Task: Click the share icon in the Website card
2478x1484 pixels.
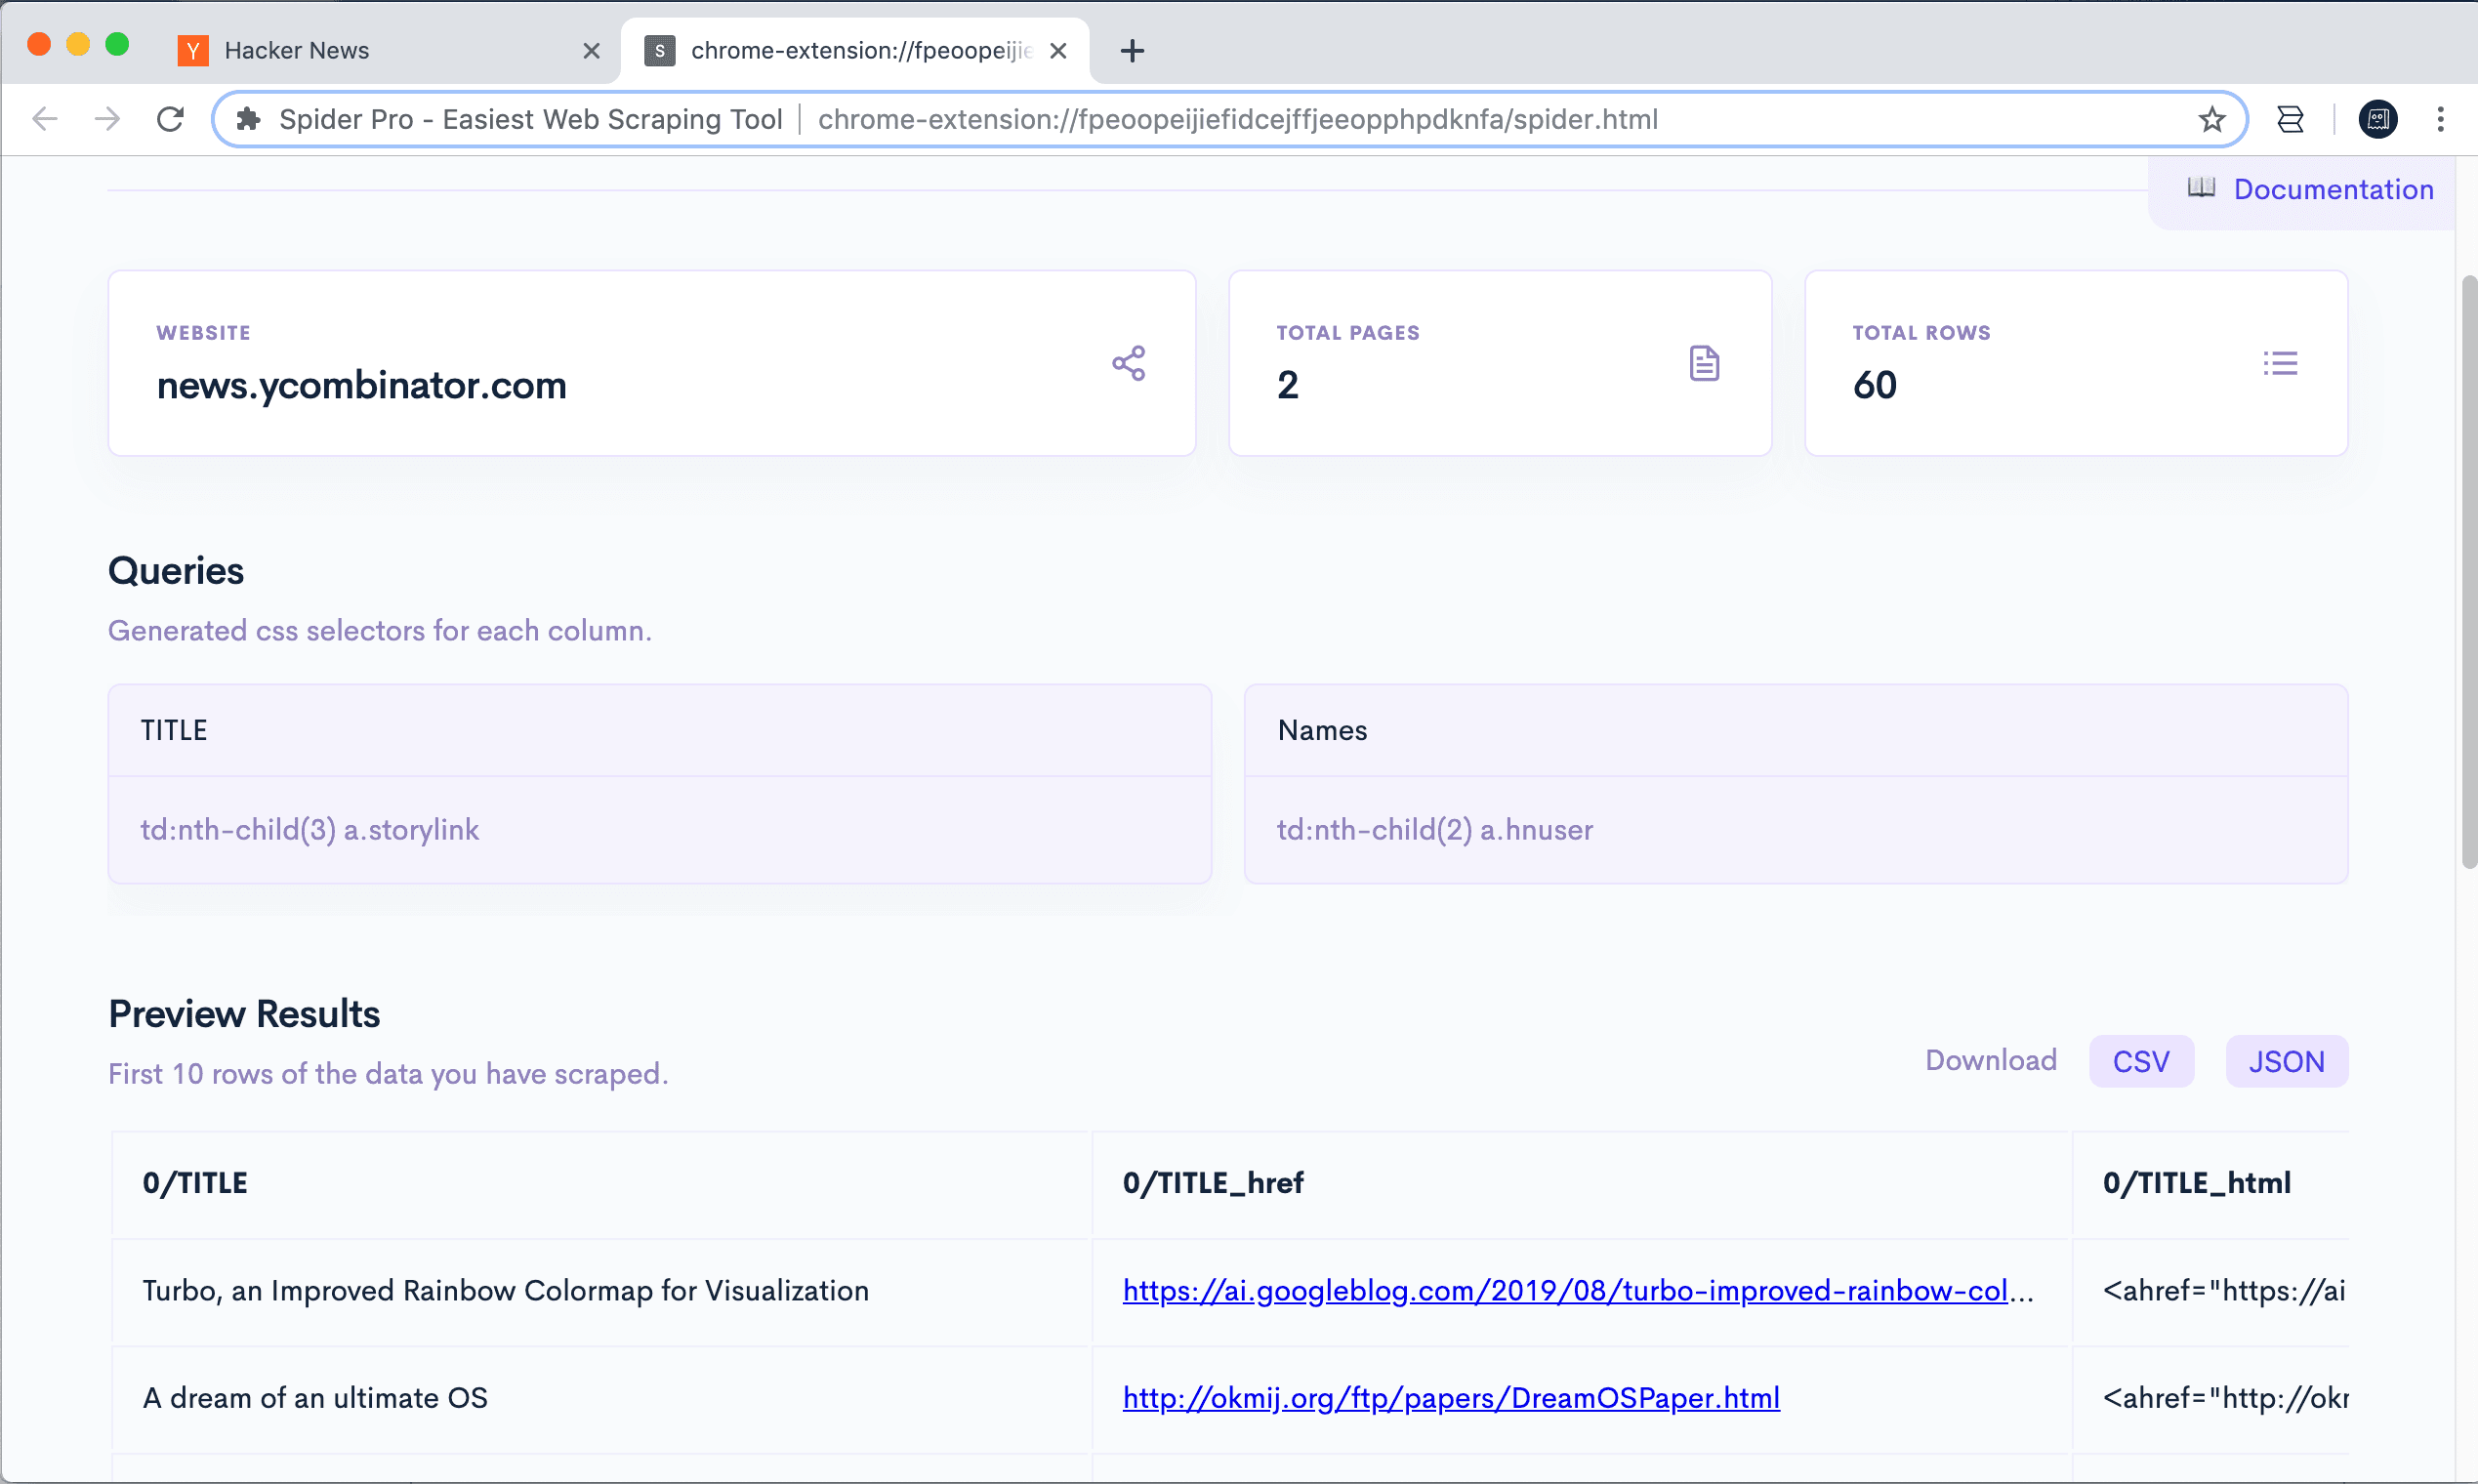Action: click(1128, 363)
